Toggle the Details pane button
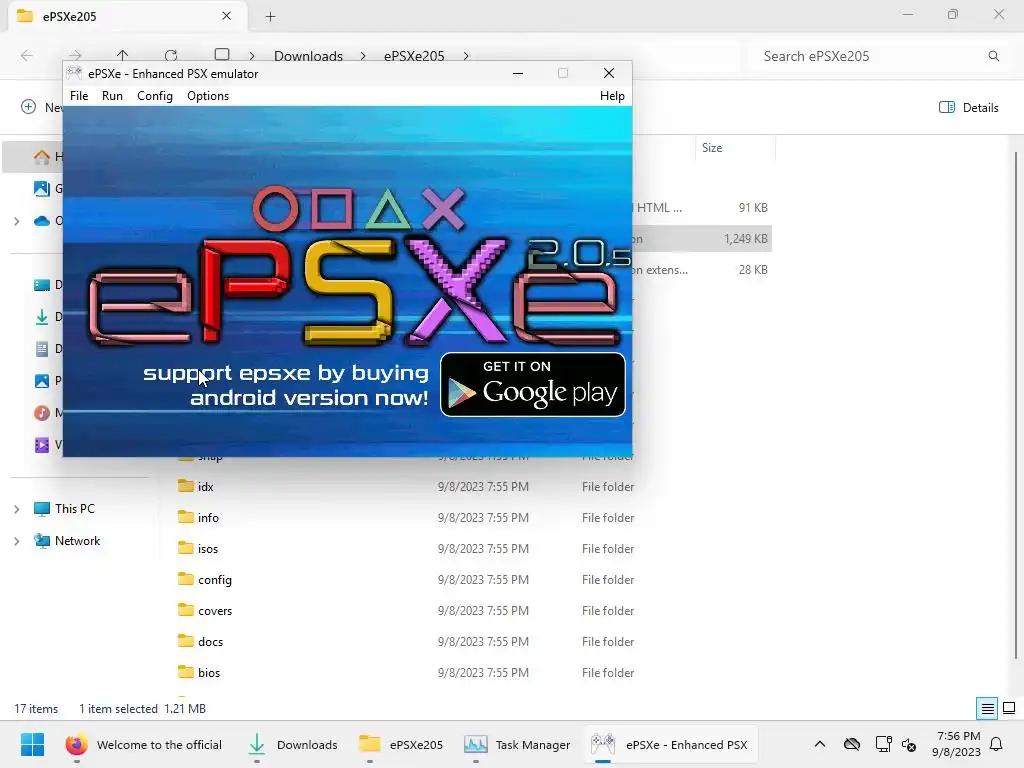Image resolution: width=1024 pixels, height=768 pixels. [x=968, y=108]
